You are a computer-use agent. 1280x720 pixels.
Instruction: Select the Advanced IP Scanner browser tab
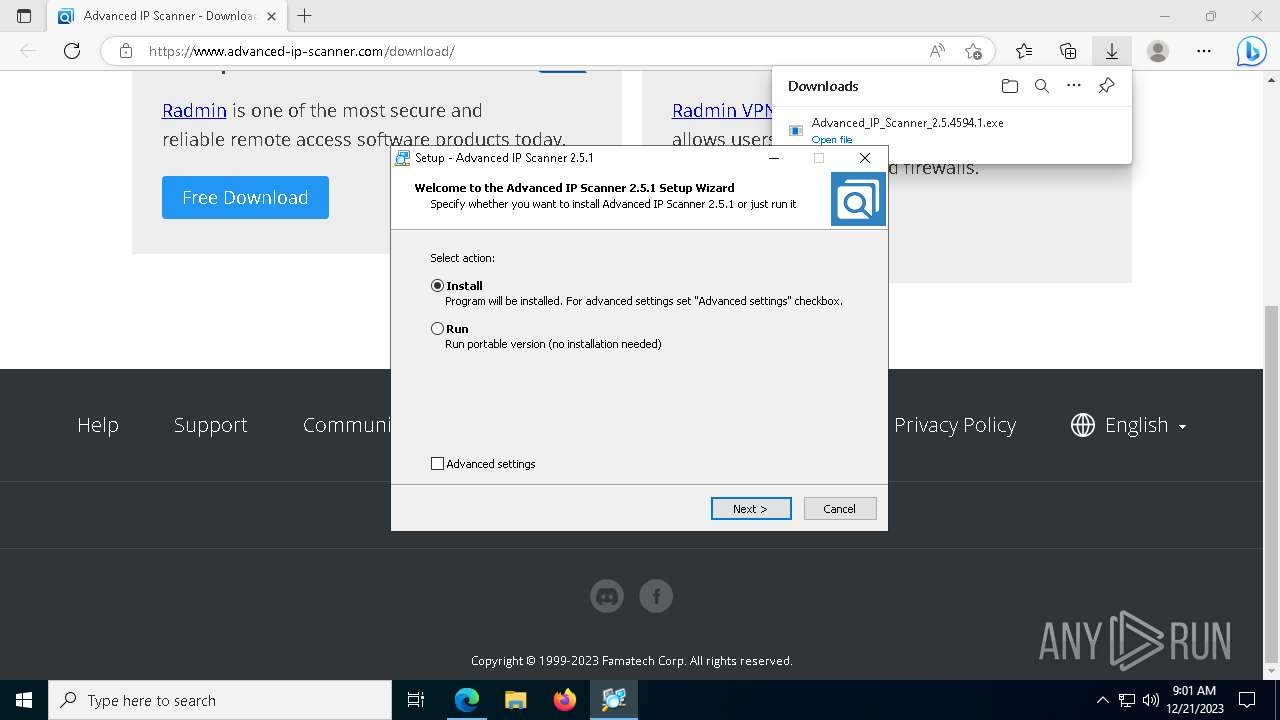tap(166, 16)
